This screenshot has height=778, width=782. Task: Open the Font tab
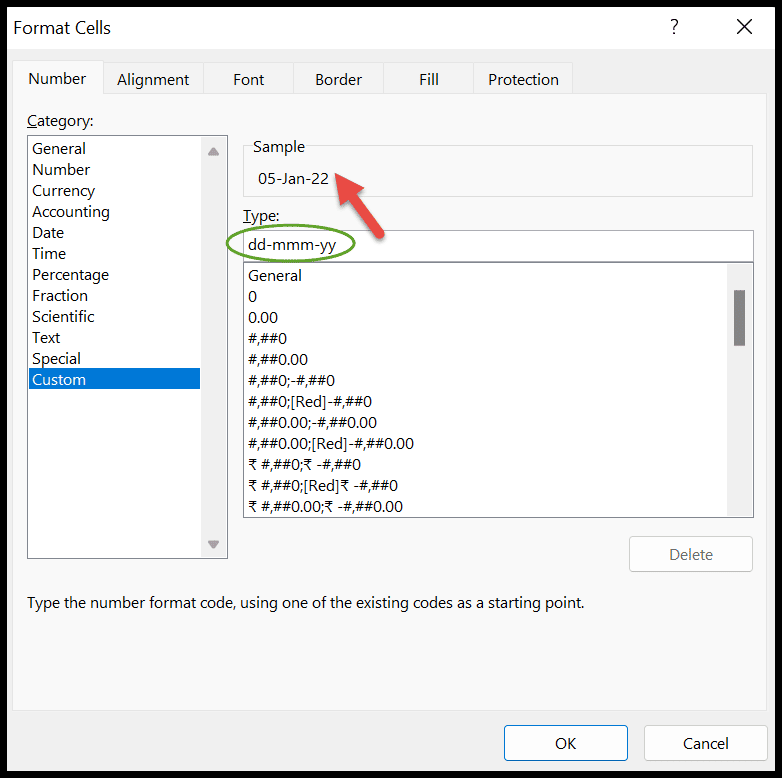[x=248, y=79]
